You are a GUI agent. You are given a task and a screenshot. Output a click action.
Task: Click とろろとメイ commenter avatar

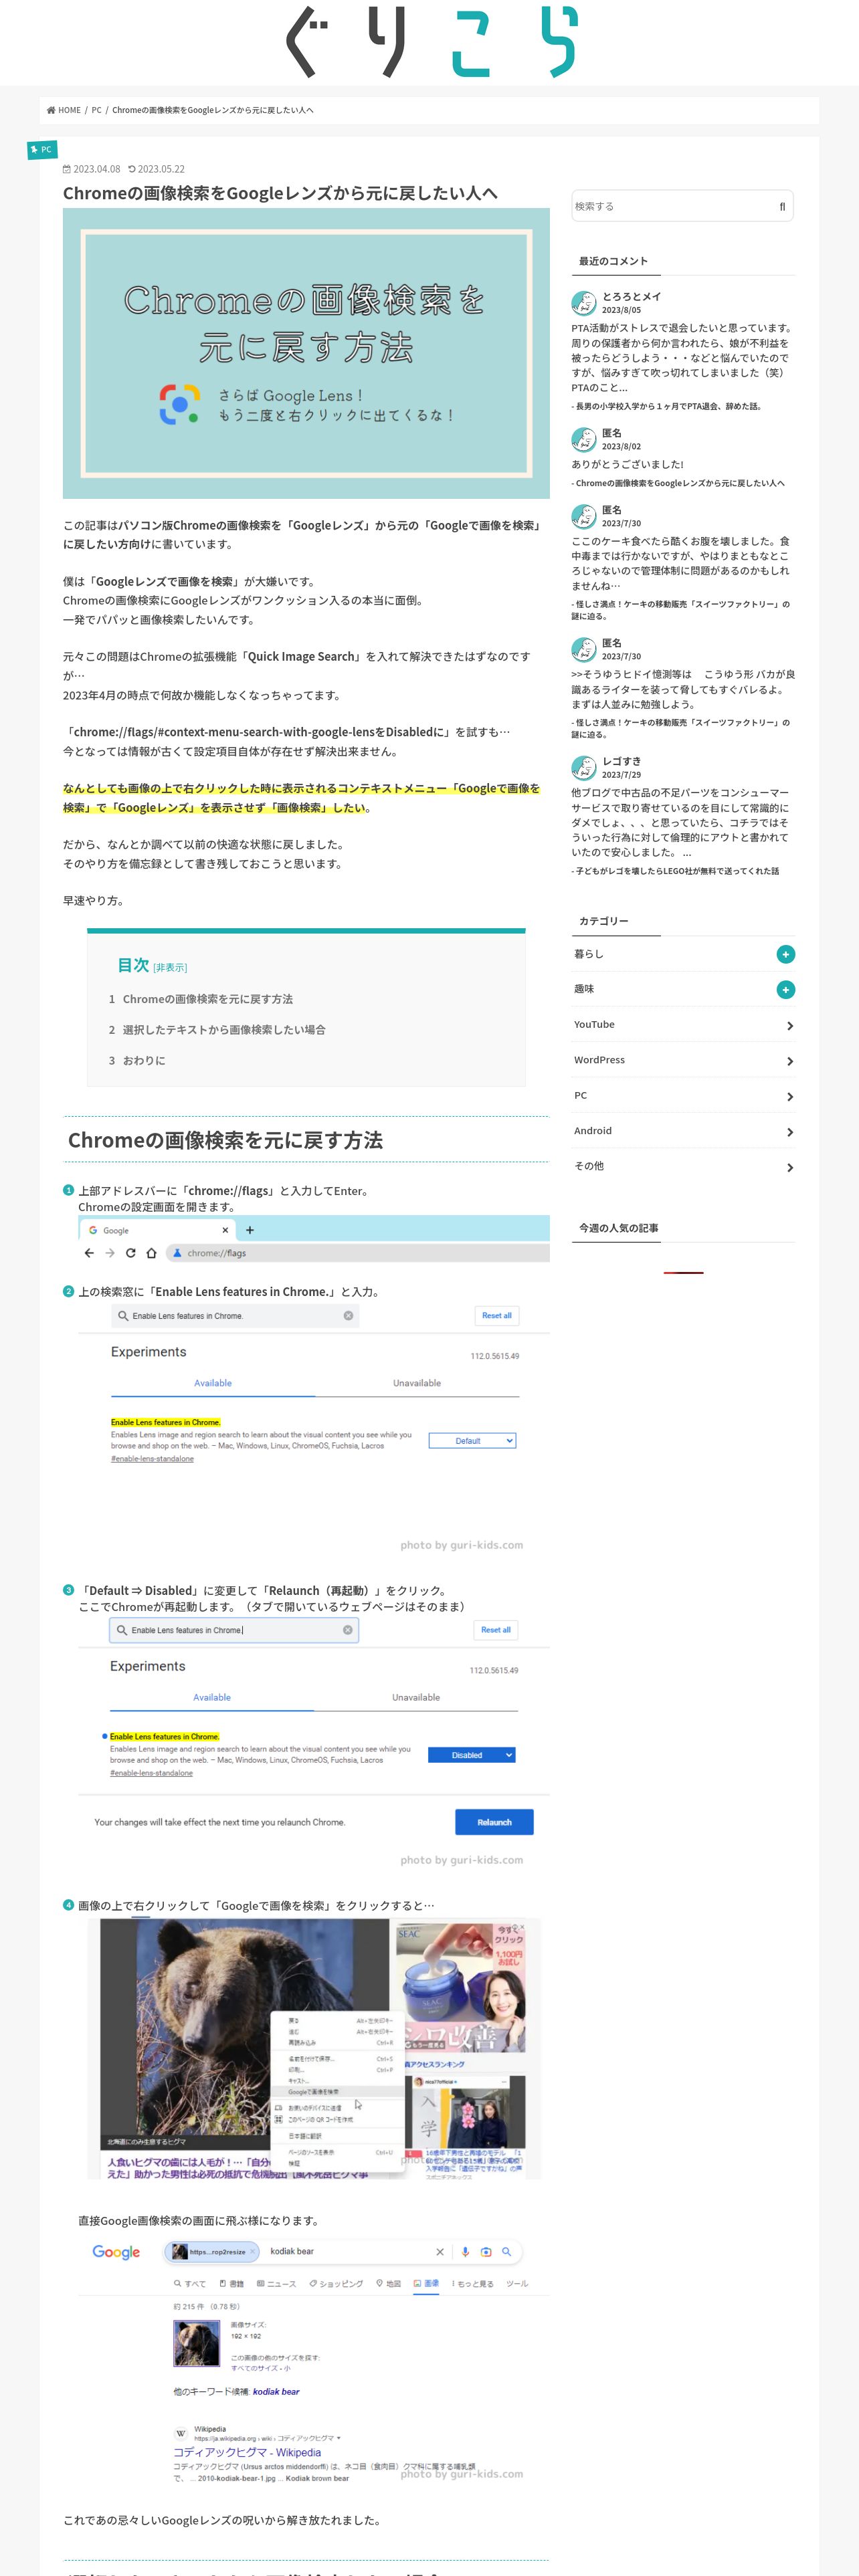coord(583,303)
